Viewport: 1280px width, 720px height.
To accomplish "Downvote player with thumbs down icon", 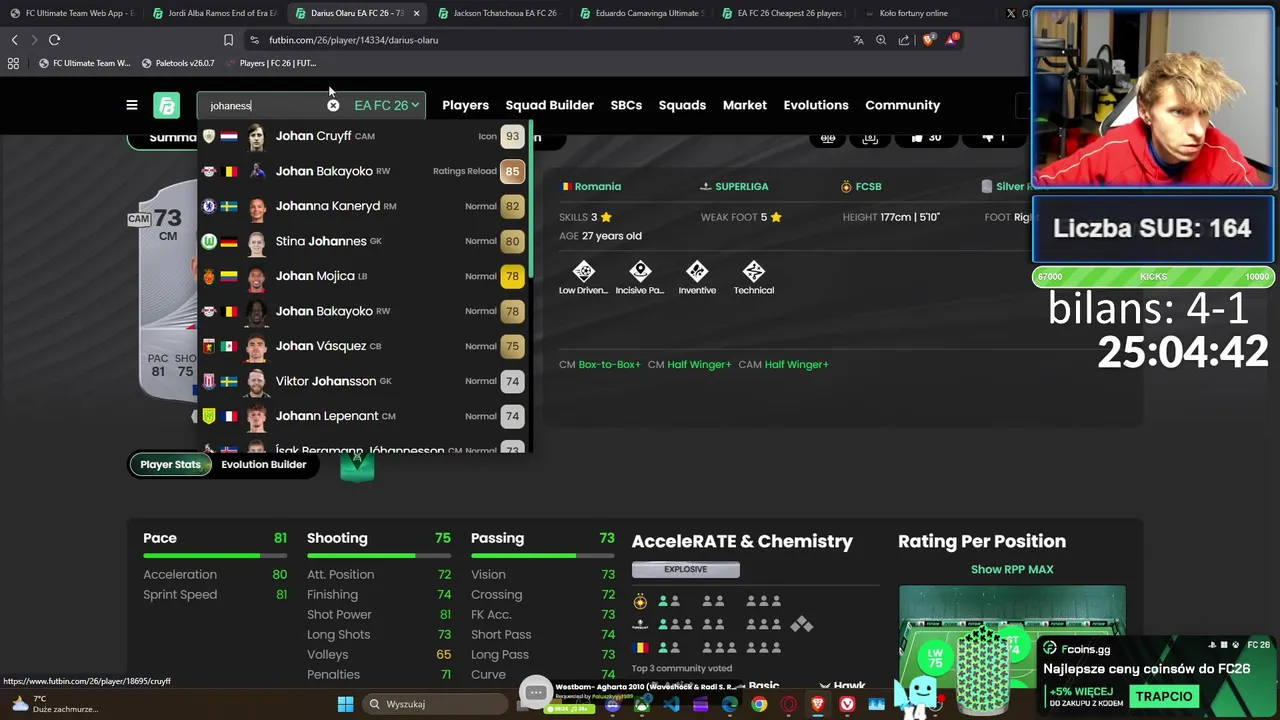I will pos(992,138).
